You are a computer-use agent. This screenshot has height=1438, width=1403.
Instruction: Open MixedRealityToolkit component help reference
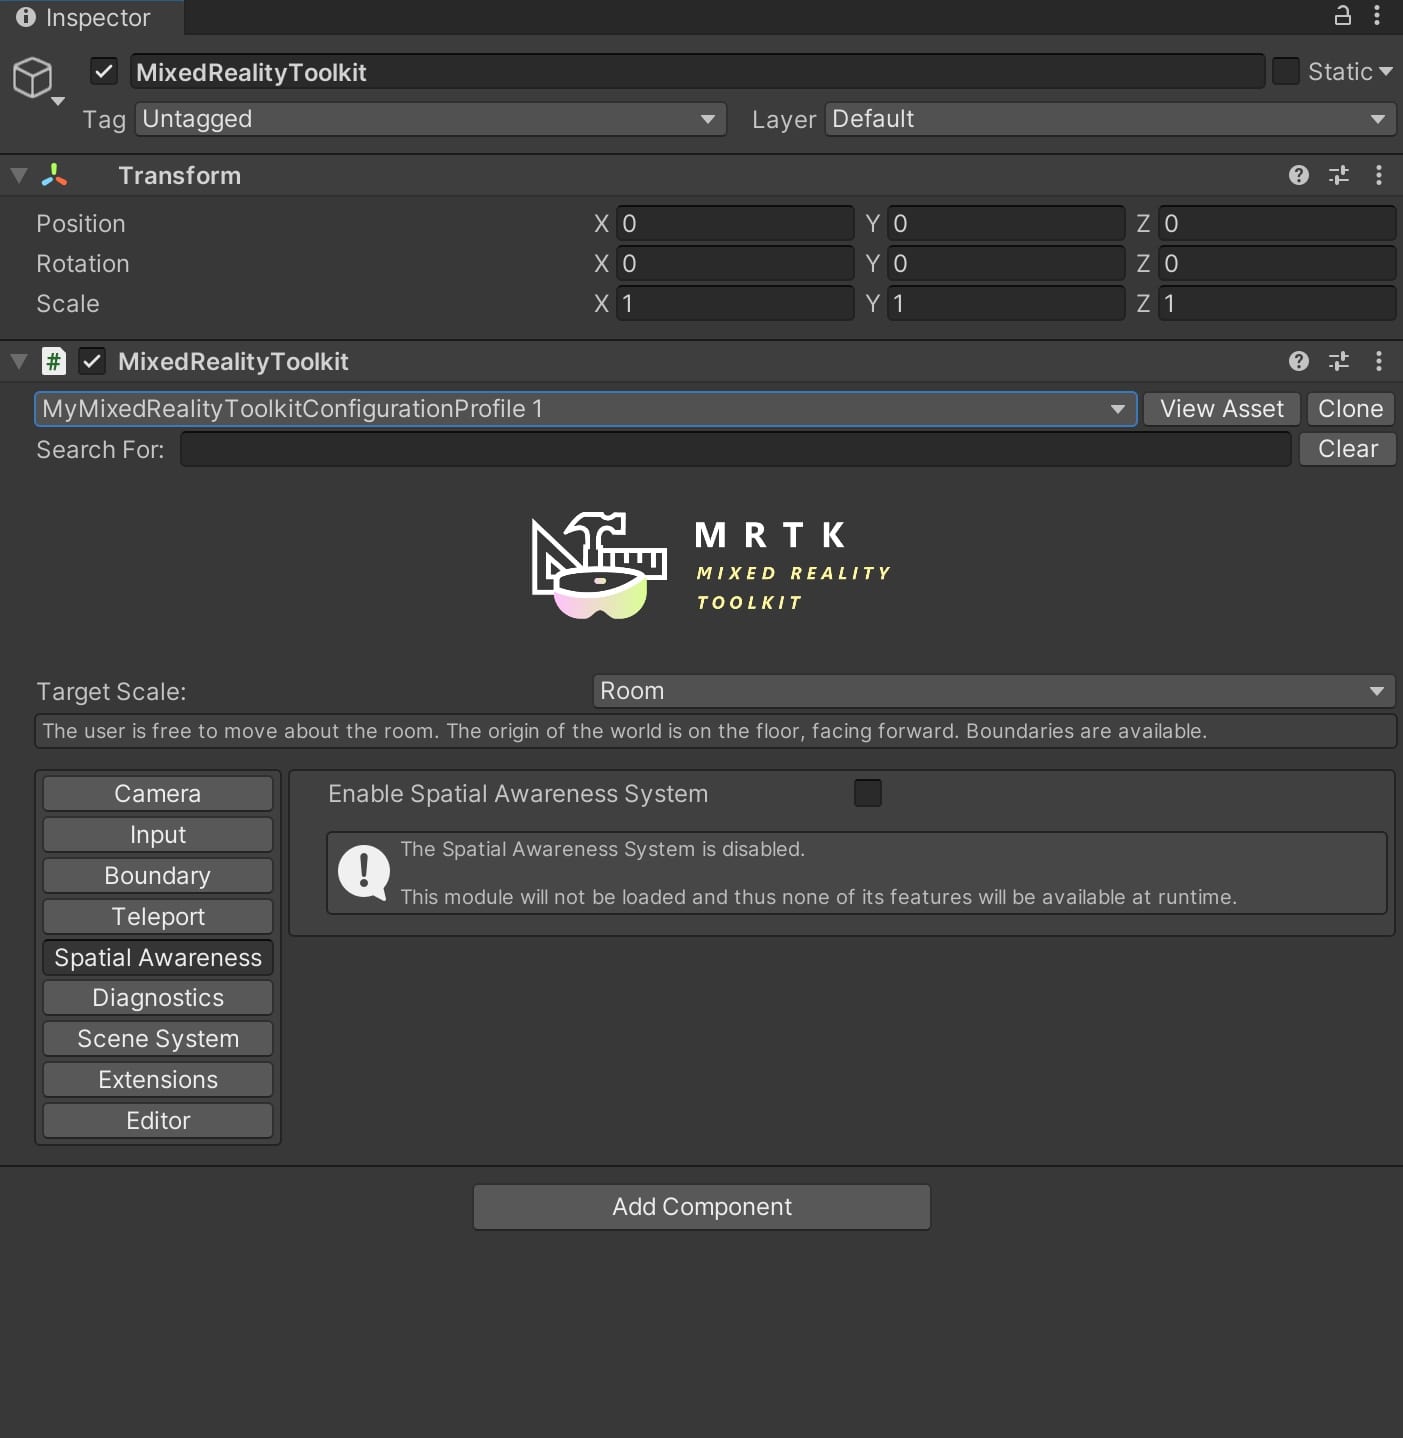click(x=1299, y=361)
